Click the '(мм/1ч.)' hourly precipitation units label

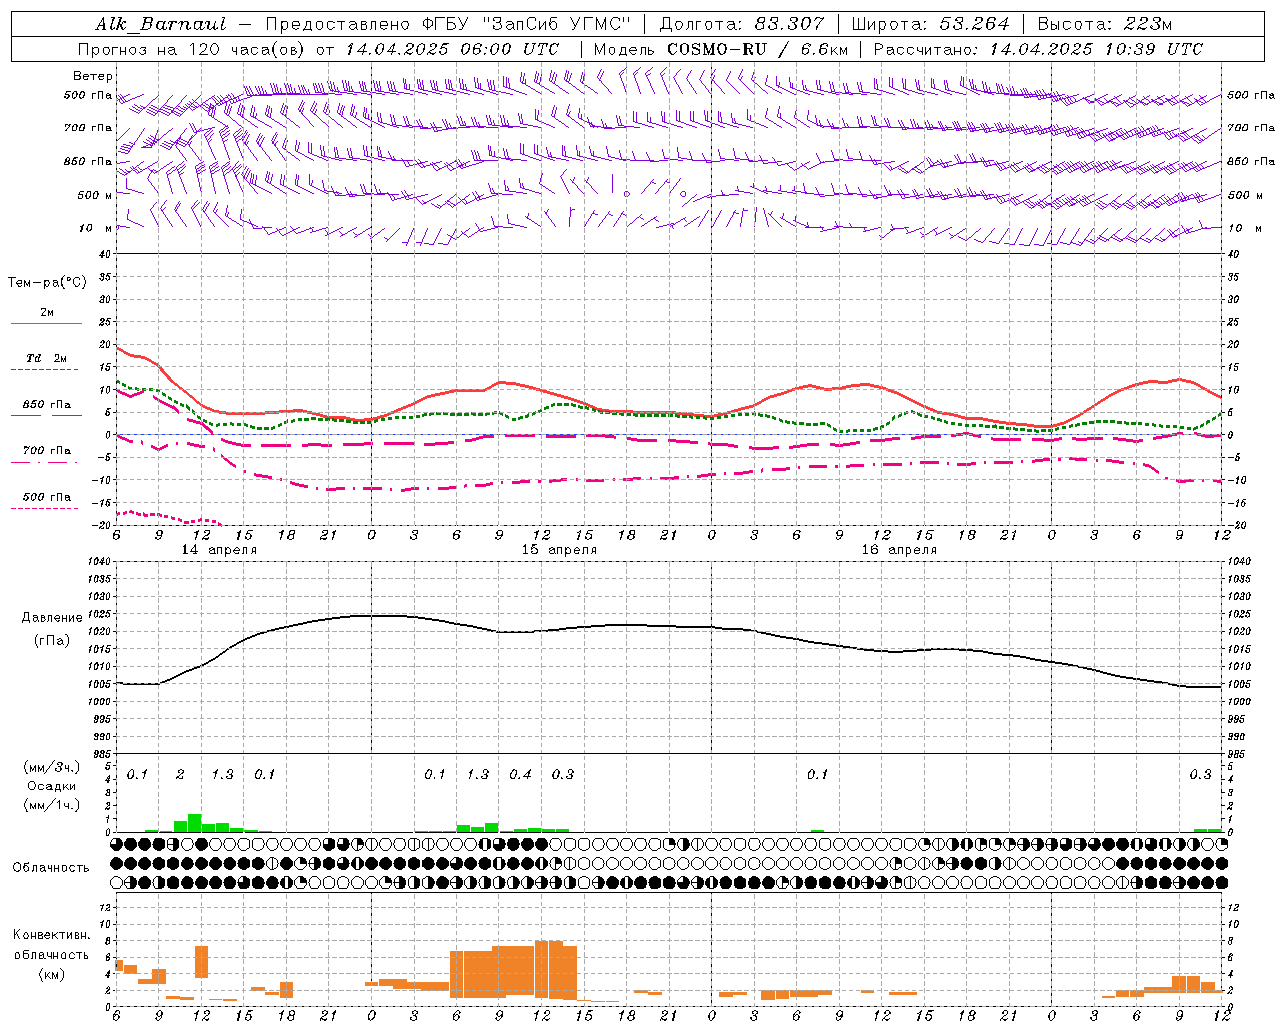pyautogui.click(x=51, y=805)
